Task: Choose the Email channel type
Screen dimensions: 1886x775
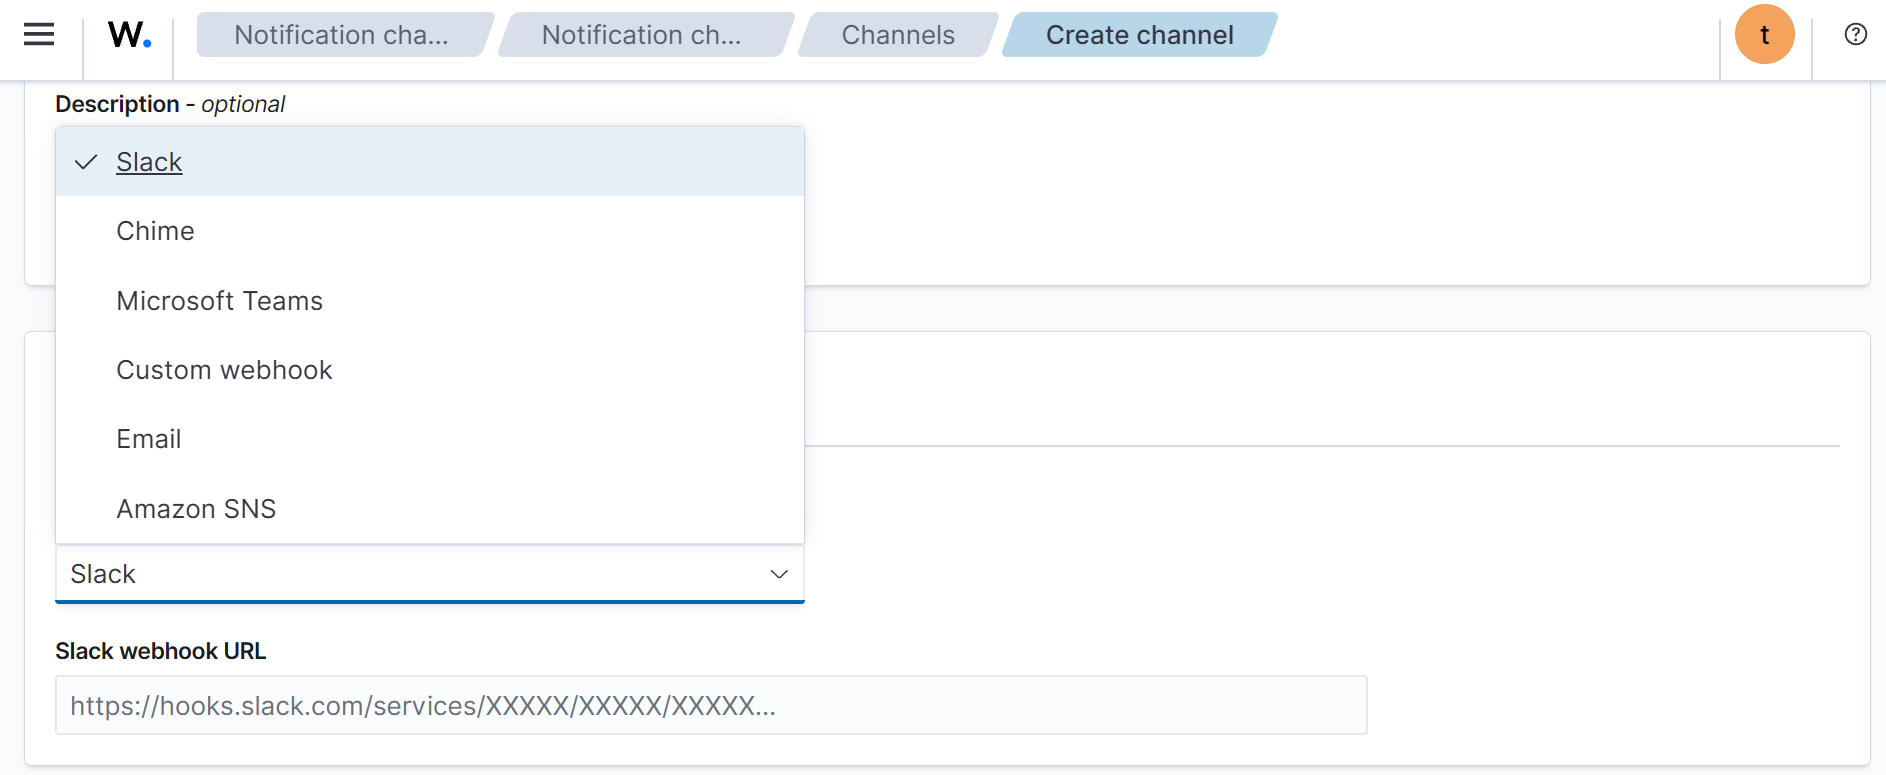Action: point(430,439)
